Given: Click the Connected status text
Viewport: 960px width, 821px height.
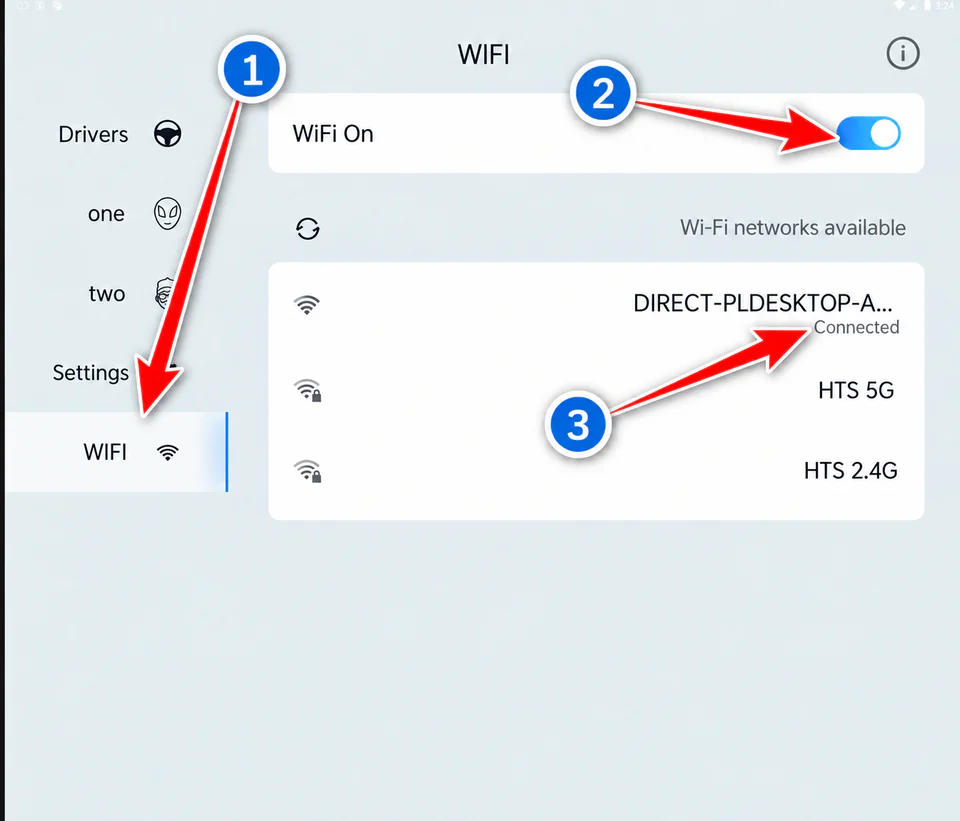Looking at the screenshot, I should [856, 327].
